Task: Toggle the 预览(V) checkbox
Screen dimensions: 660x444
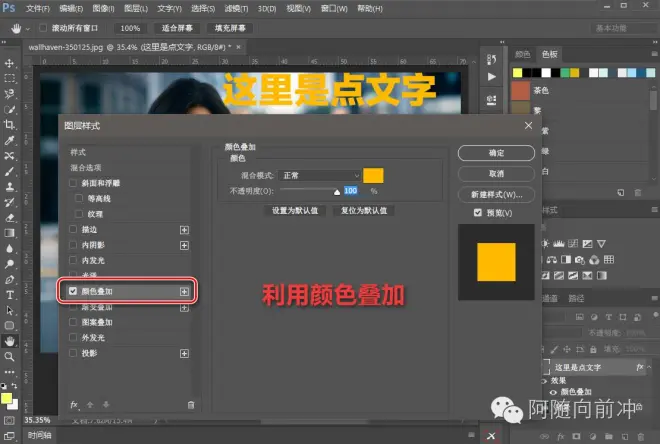Action: tap(477, 213)
